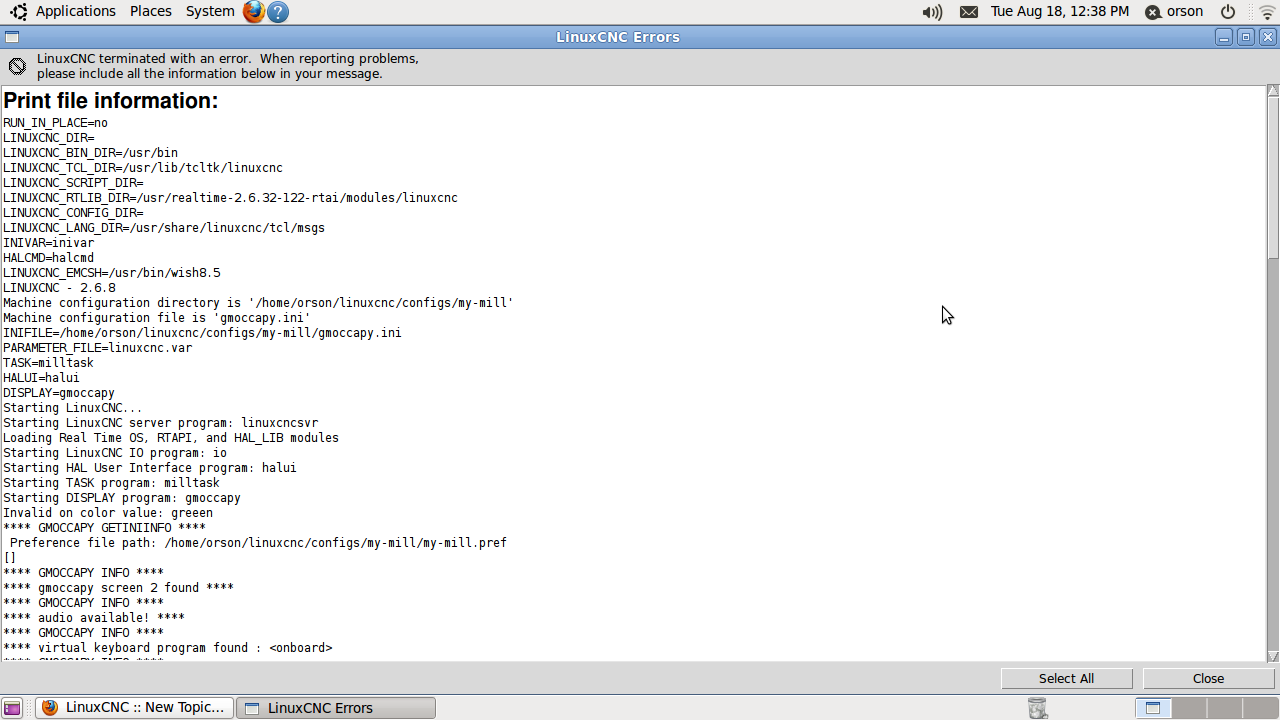Open the volume speaker indicator
The height and width of the screenshot is (720, 1280).
pyautogui.click(x=932, y=12)
